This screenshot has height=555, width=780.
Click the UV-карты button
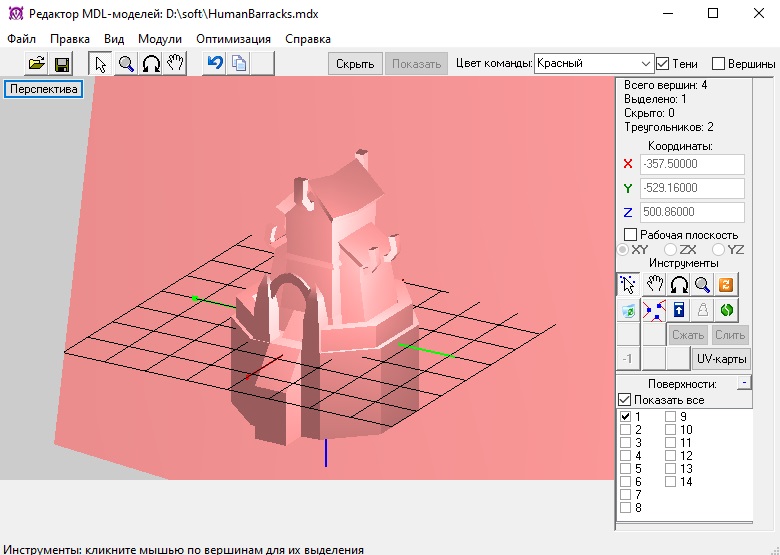point(721,359)
